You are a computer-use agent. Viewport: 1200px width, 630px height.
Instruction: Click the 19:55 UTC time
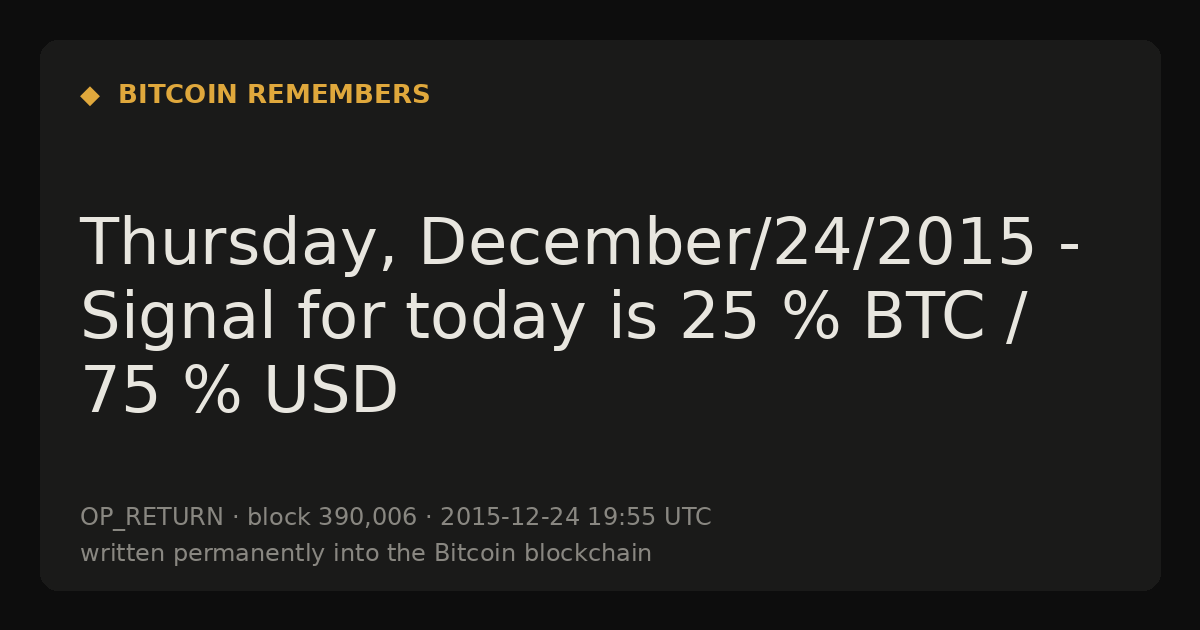(649, 517)
